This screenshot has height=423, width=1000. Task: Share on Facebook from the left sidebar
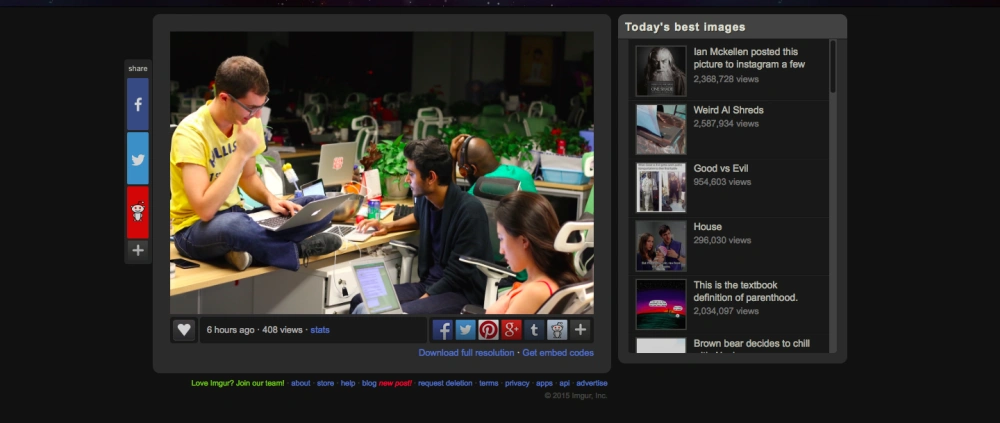point(138,105)
